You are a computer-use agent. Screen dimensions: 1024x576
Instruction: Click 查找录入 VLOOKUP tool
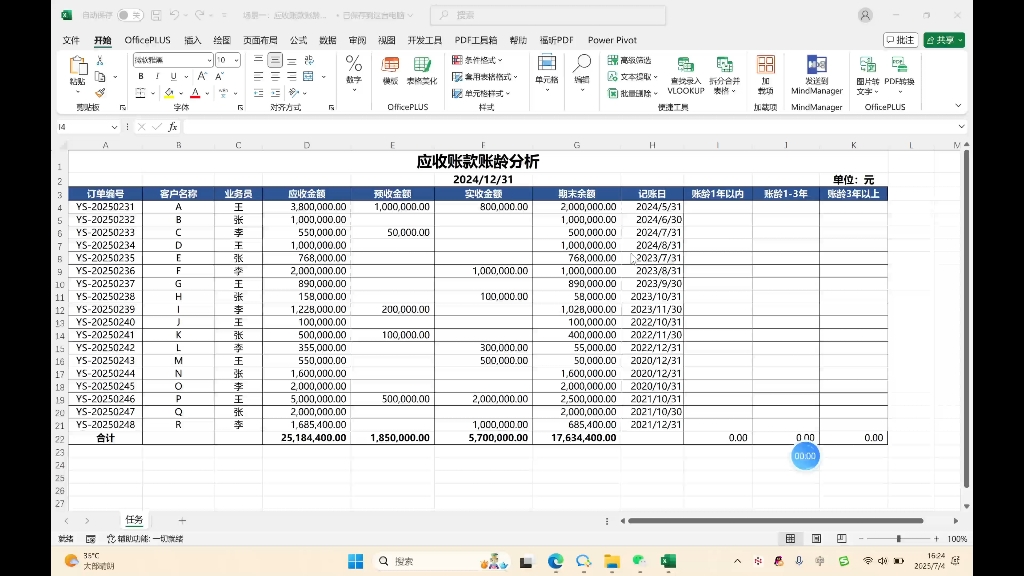(x=686, y=76)
